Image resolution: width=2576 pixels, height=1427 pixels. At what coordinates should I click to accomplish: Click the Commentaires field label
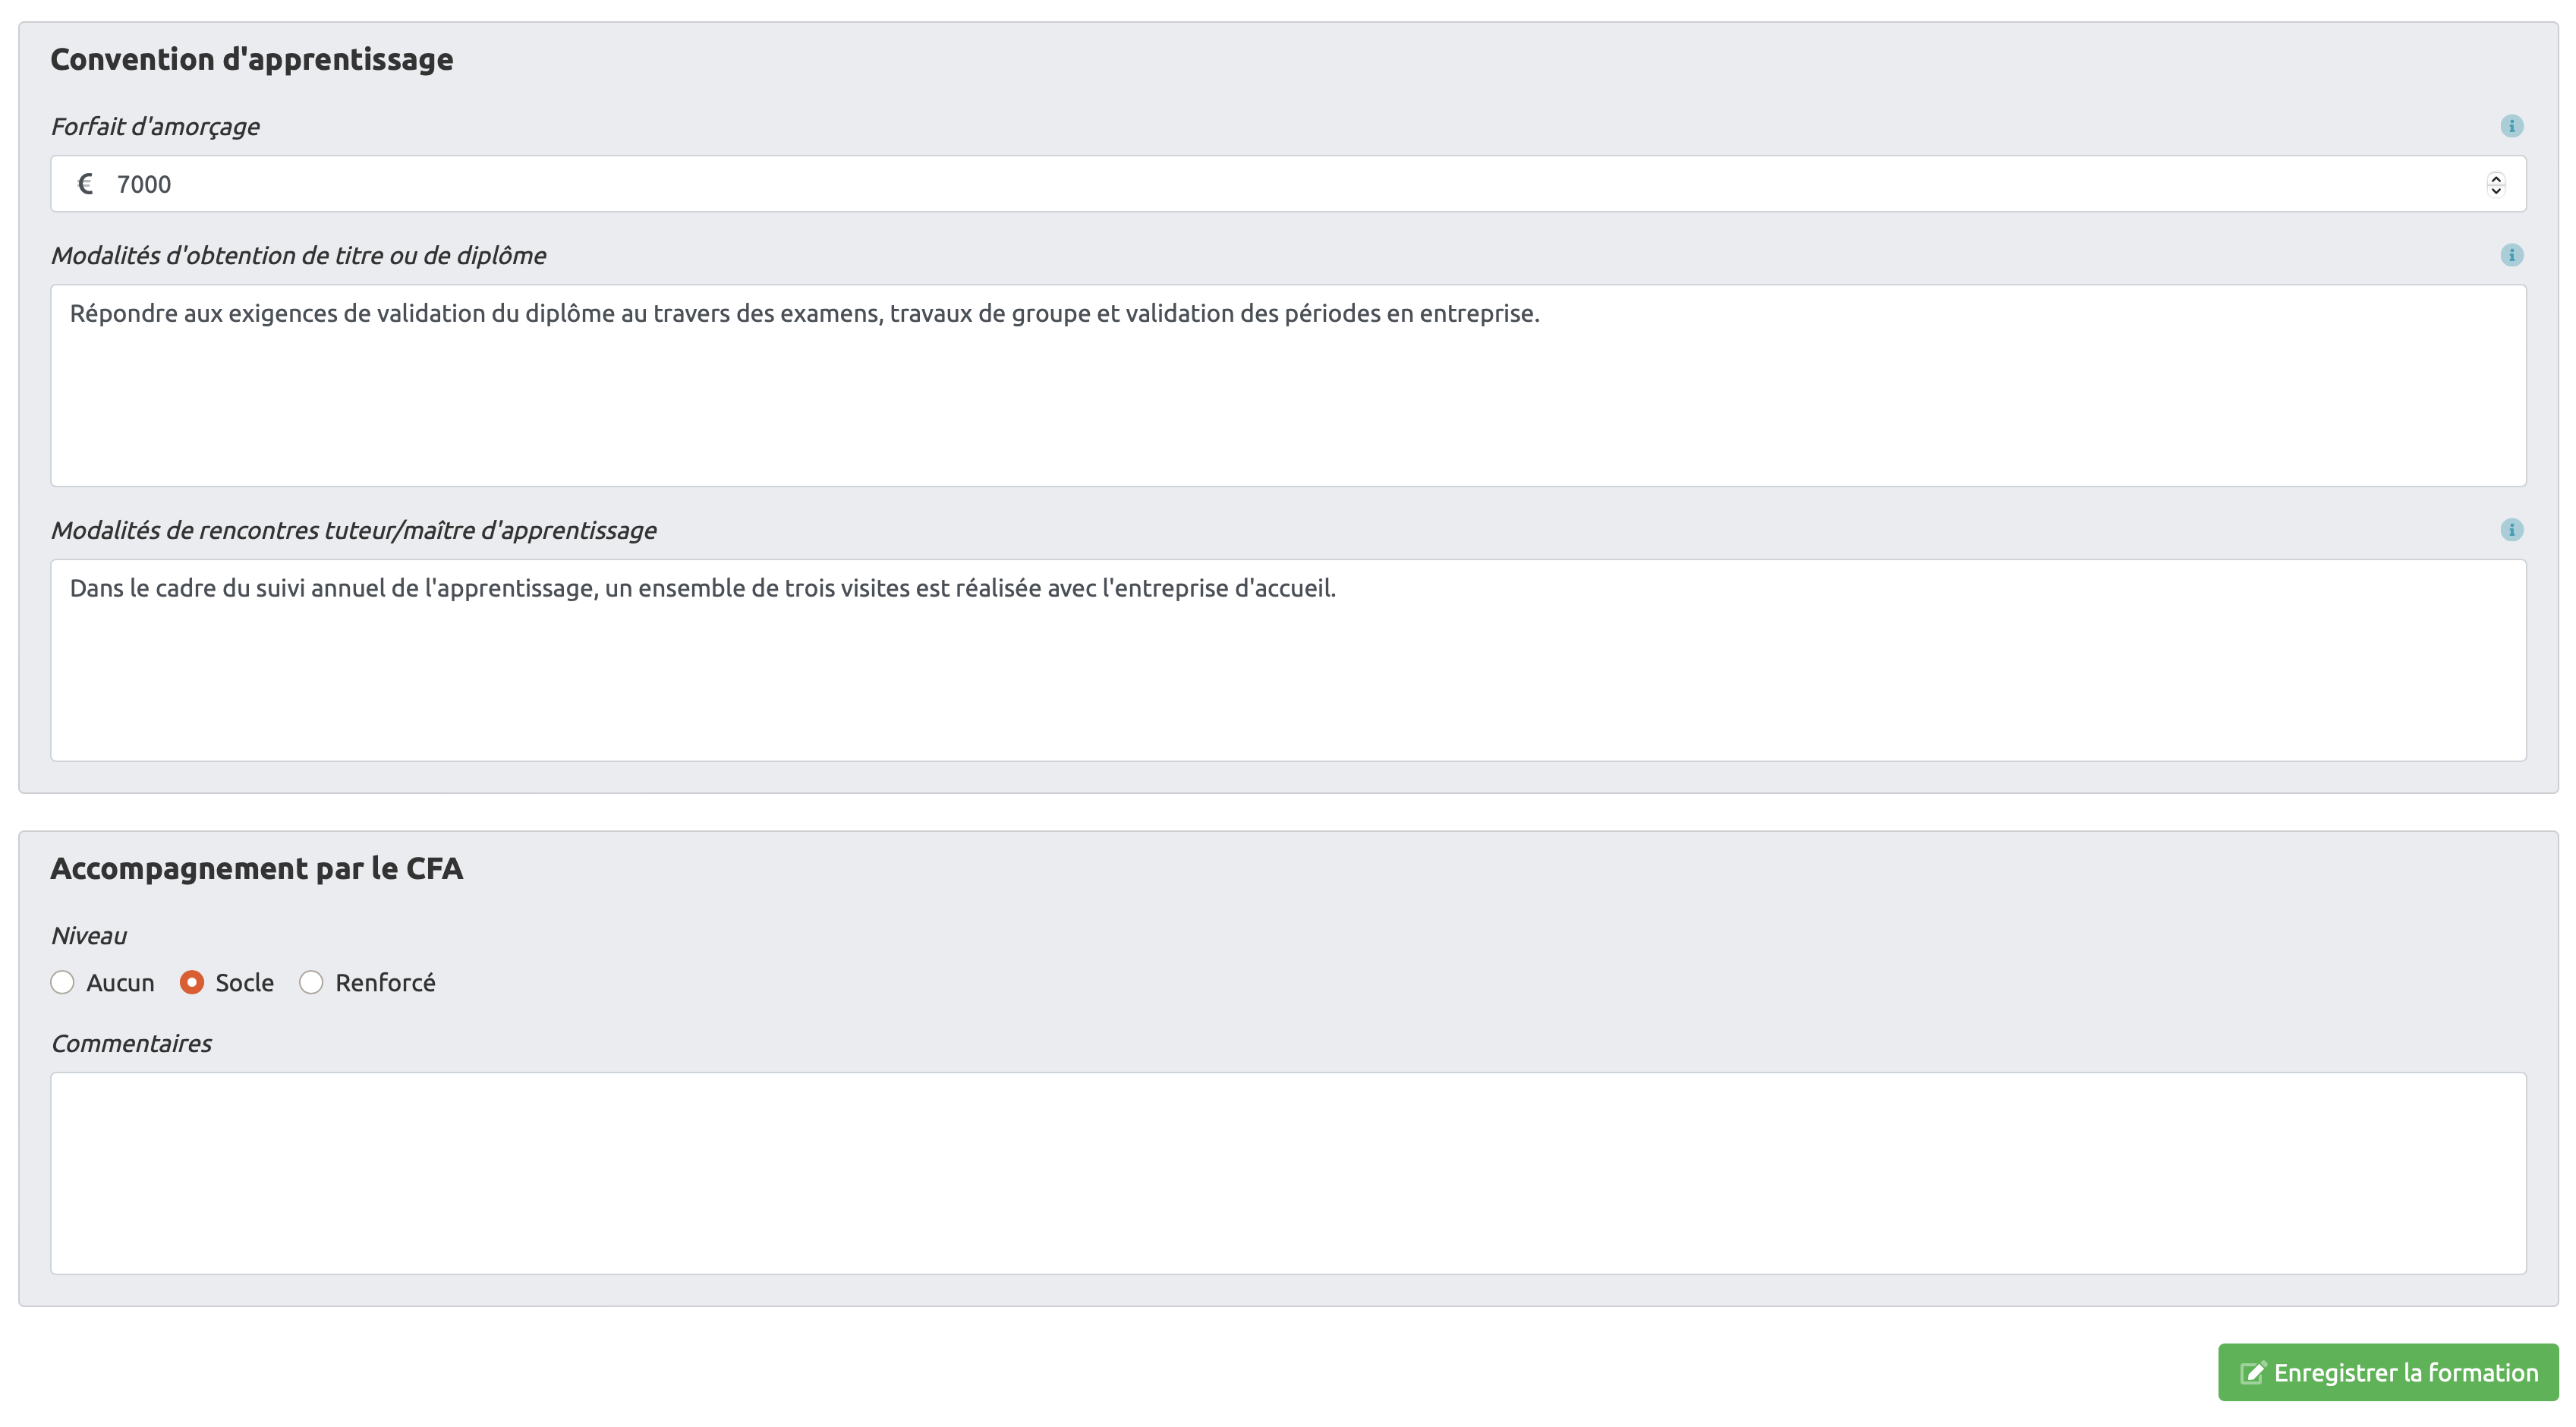point(131,1044)
